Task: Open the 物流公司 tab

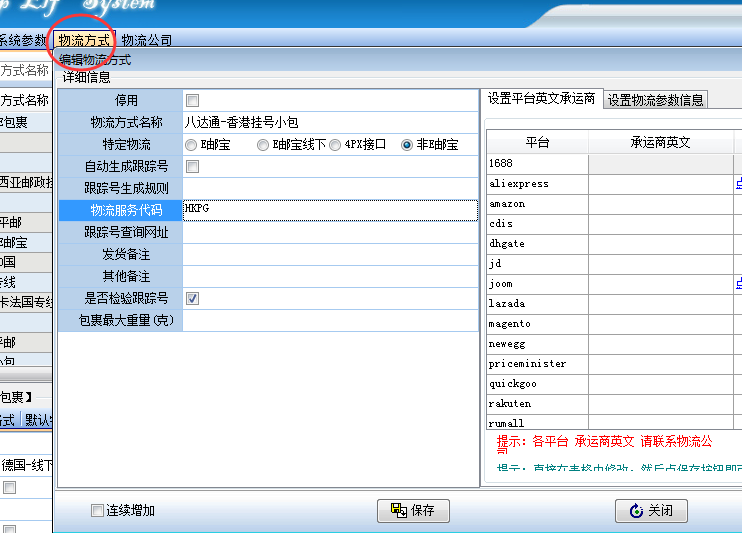Action: [147, 40]
